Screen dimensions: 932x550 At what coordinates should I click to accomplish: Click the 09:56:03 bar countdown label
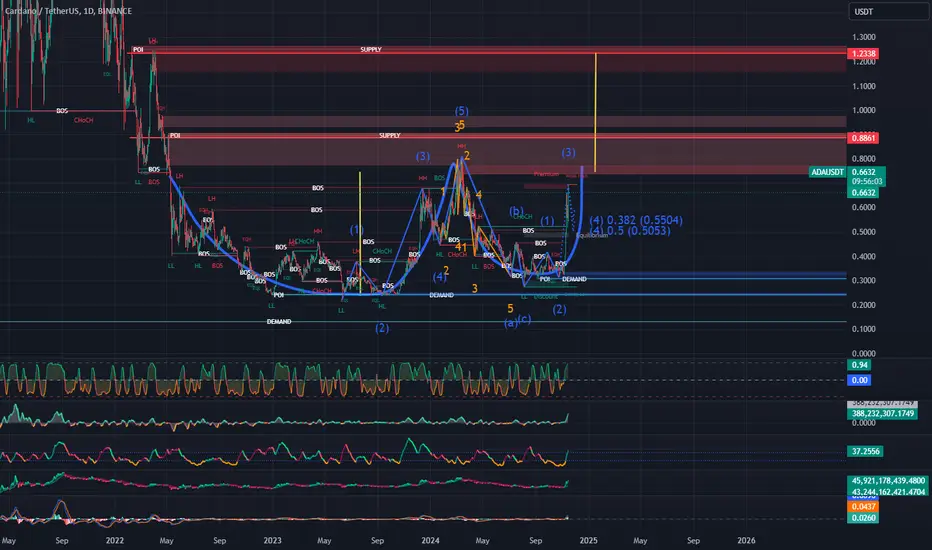point(867,181)
